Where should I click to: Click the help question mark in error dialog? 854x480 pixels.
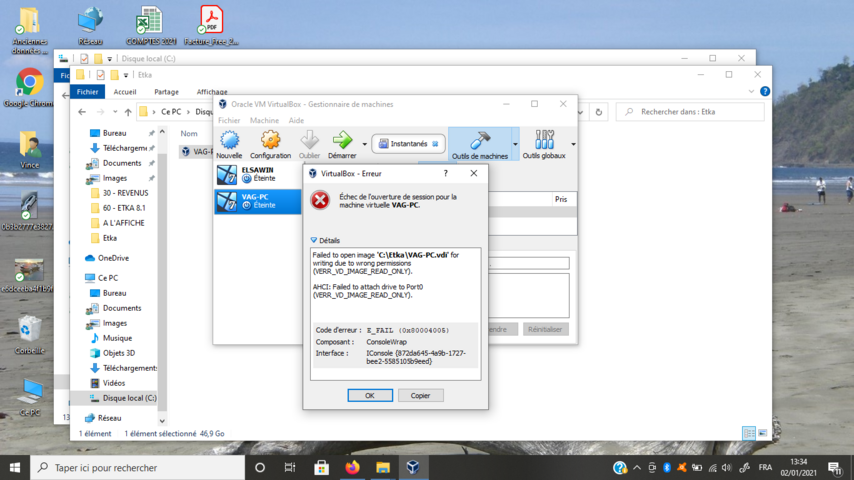(x=446, y=173)
